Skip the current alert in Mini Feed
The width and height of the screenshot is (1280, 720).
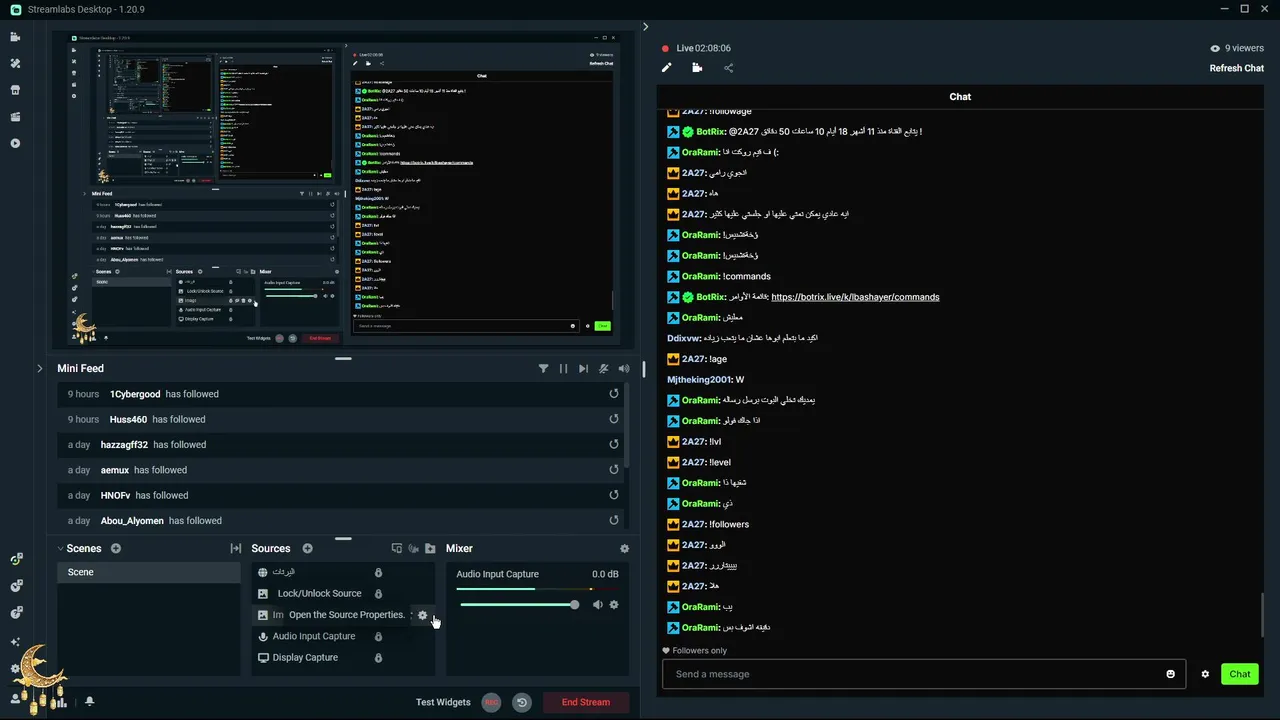pyautogui.click(x=583, y=368)
